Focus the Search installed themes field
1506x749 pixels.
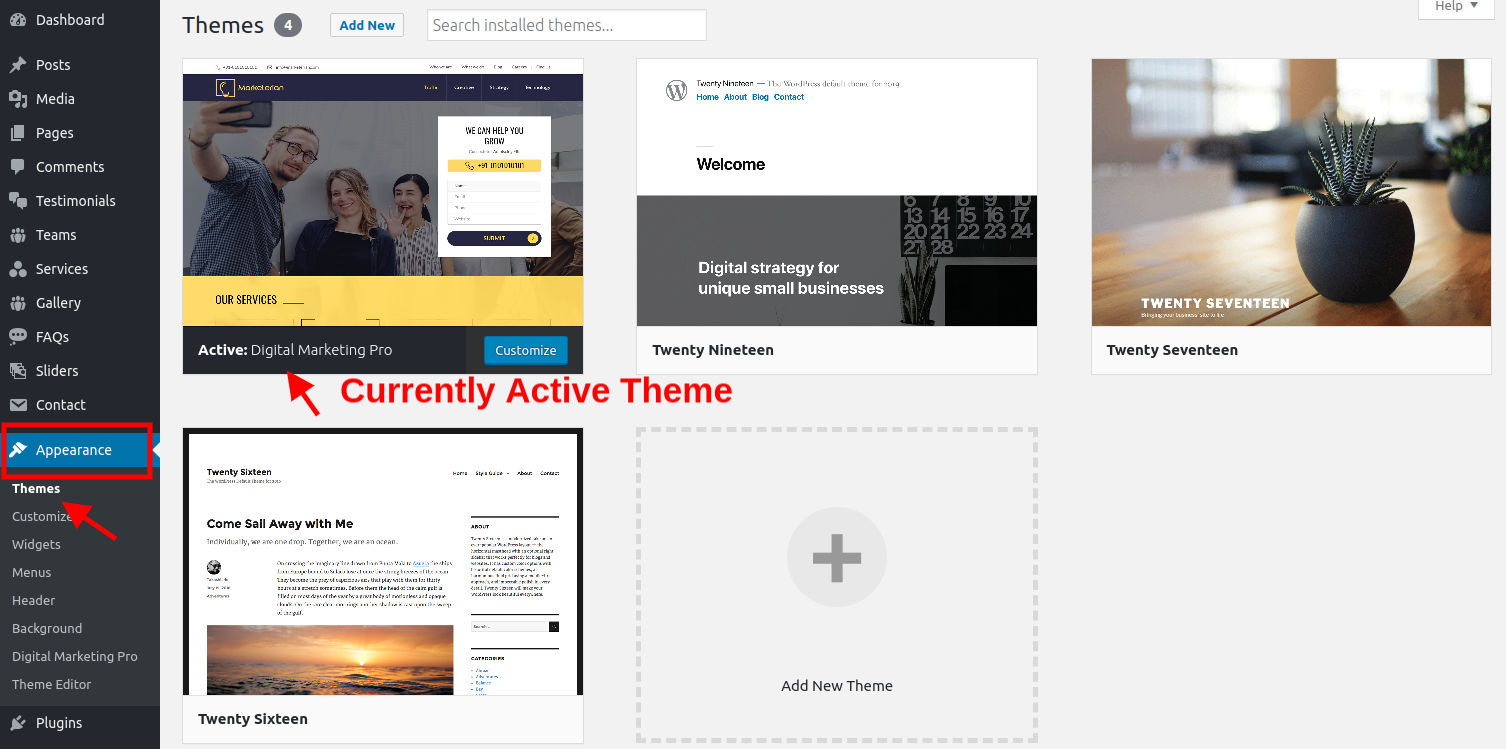point(567,25)
